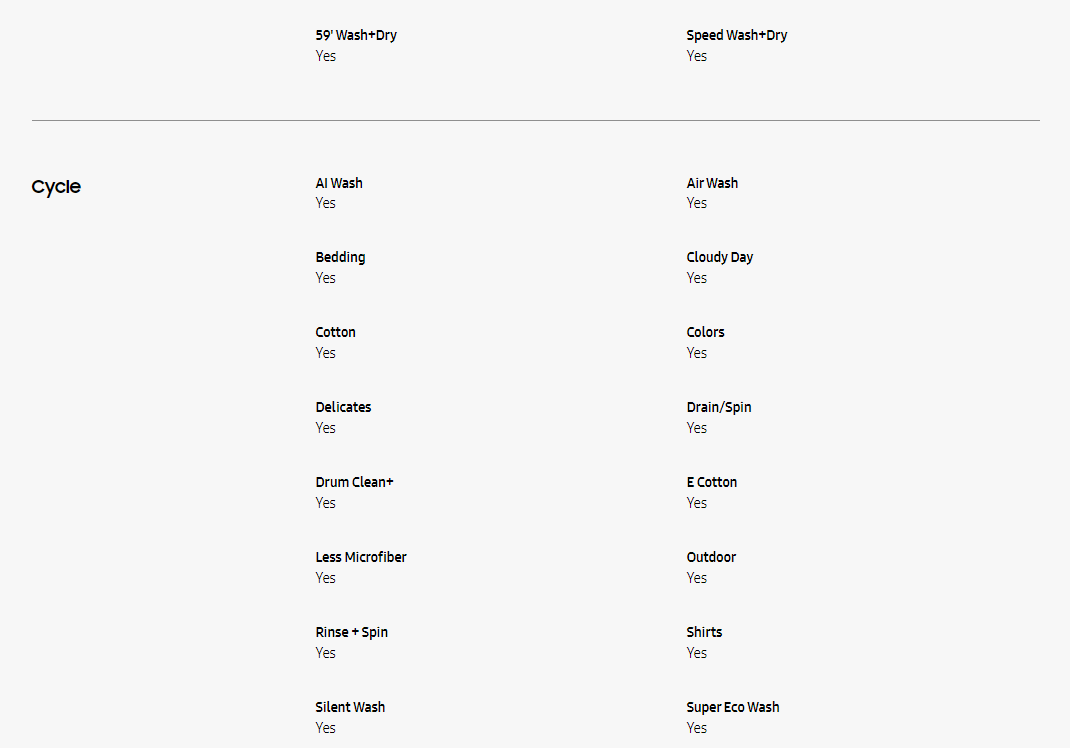Click the E Cotton cycle label
Viewport: 1070px width, 748px height.
tap(711, 482)
